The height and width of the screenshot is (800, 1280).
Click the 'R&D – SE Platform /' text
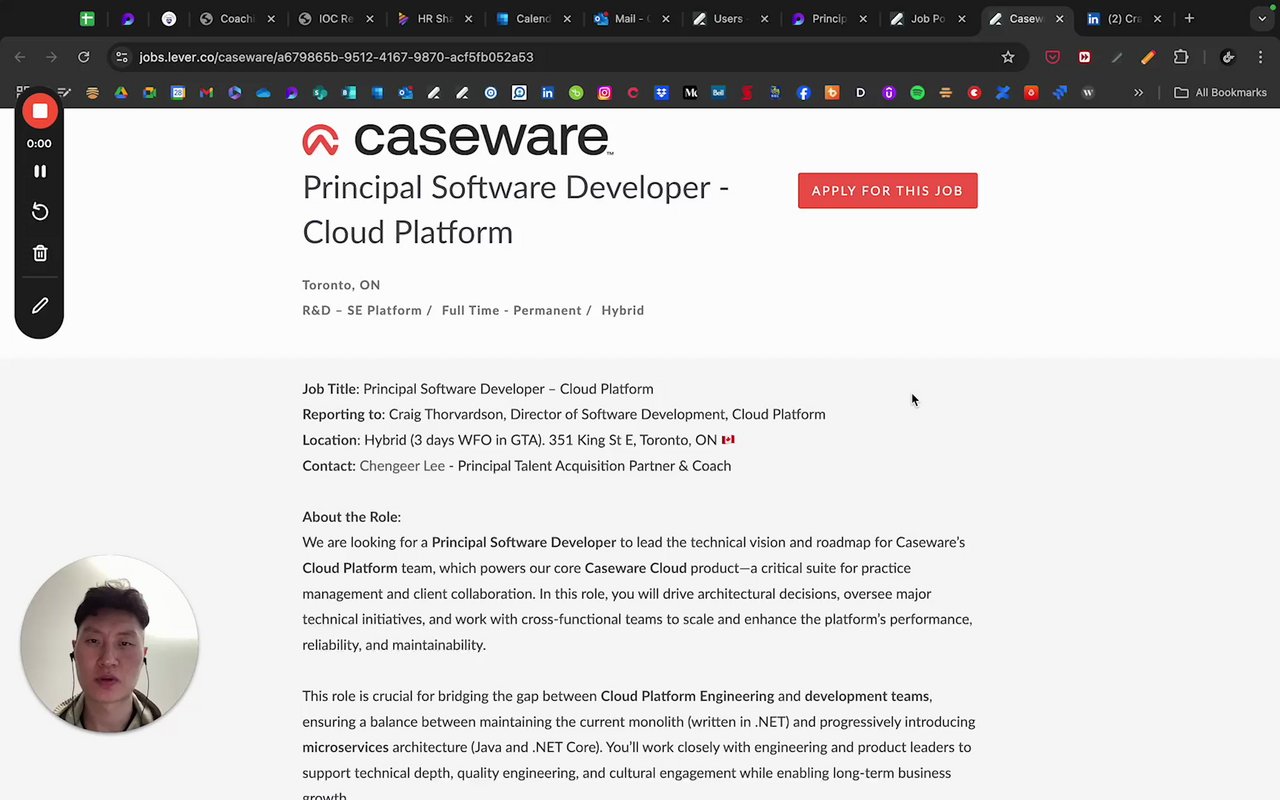pos(367,310)
